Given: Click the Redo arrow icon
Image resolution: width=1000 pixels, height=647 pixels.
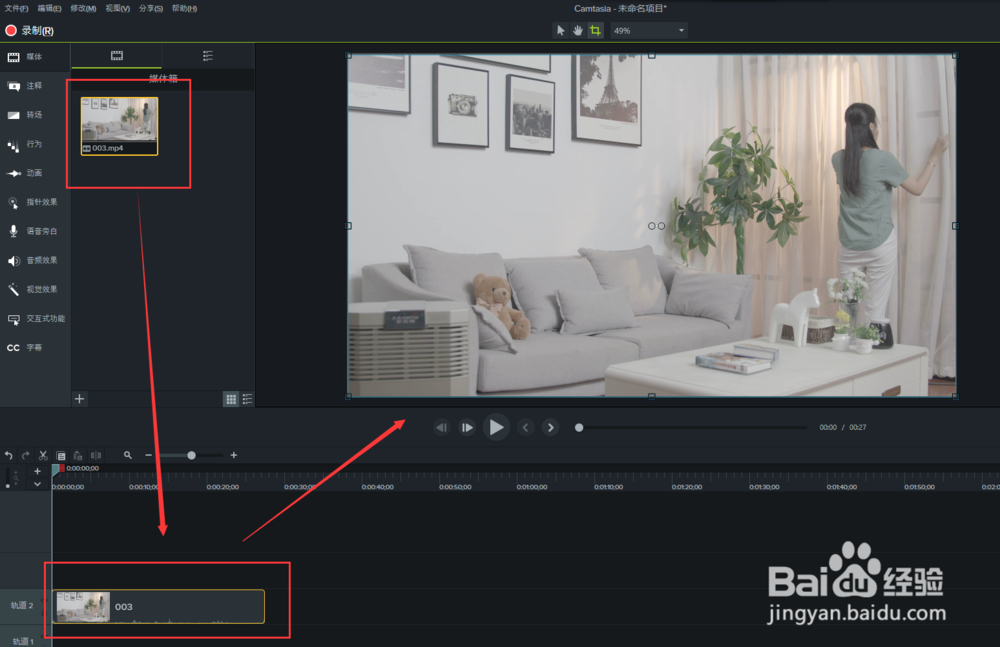Looking at the screenshot, I should [25, 455].
